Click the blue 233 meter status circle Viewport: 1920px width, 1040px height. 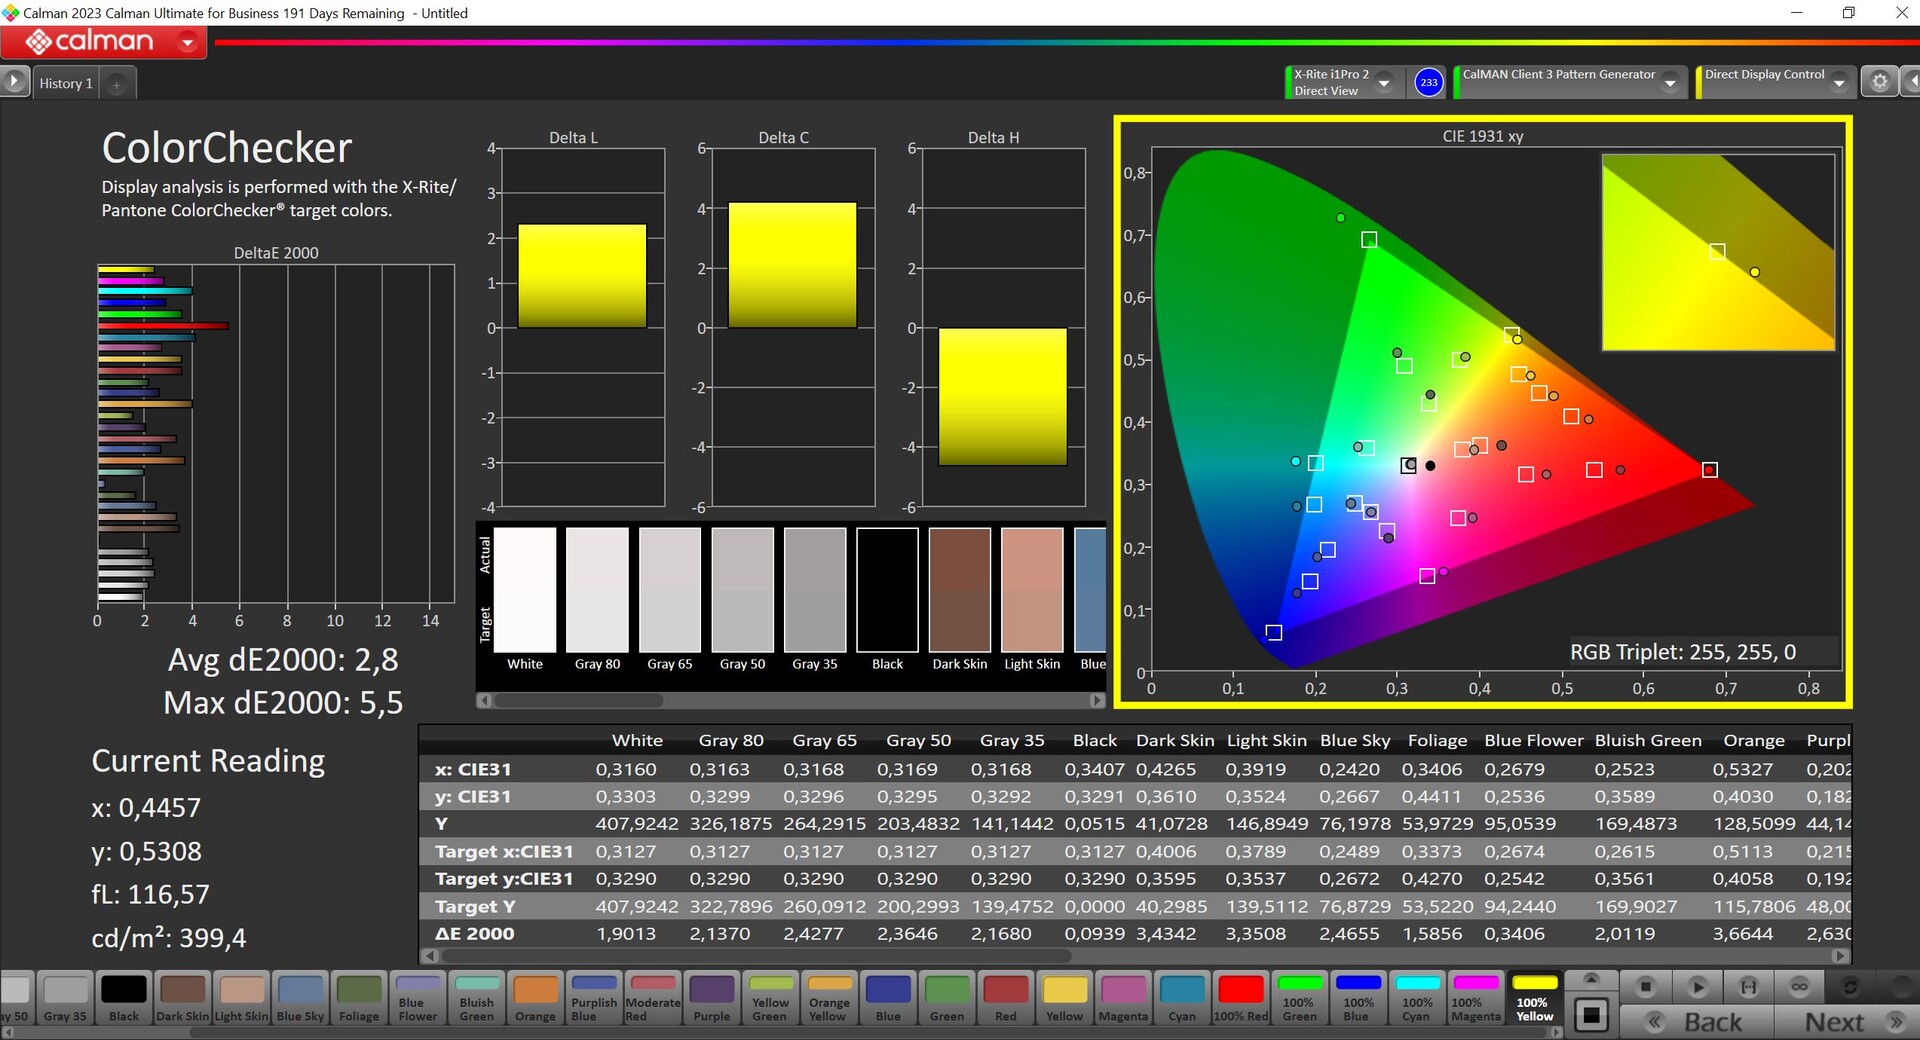[x=1429, y=82]
